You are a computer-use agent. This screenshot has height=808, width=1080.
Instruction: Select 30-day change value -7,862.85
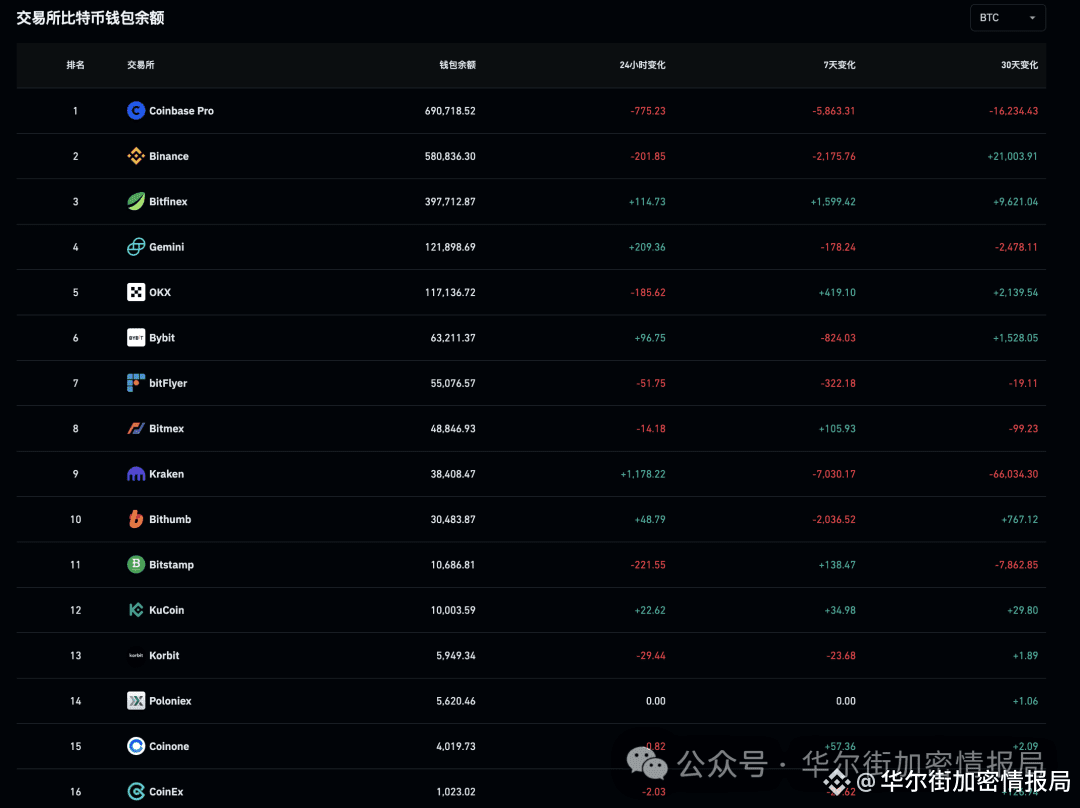(1016, 565)
